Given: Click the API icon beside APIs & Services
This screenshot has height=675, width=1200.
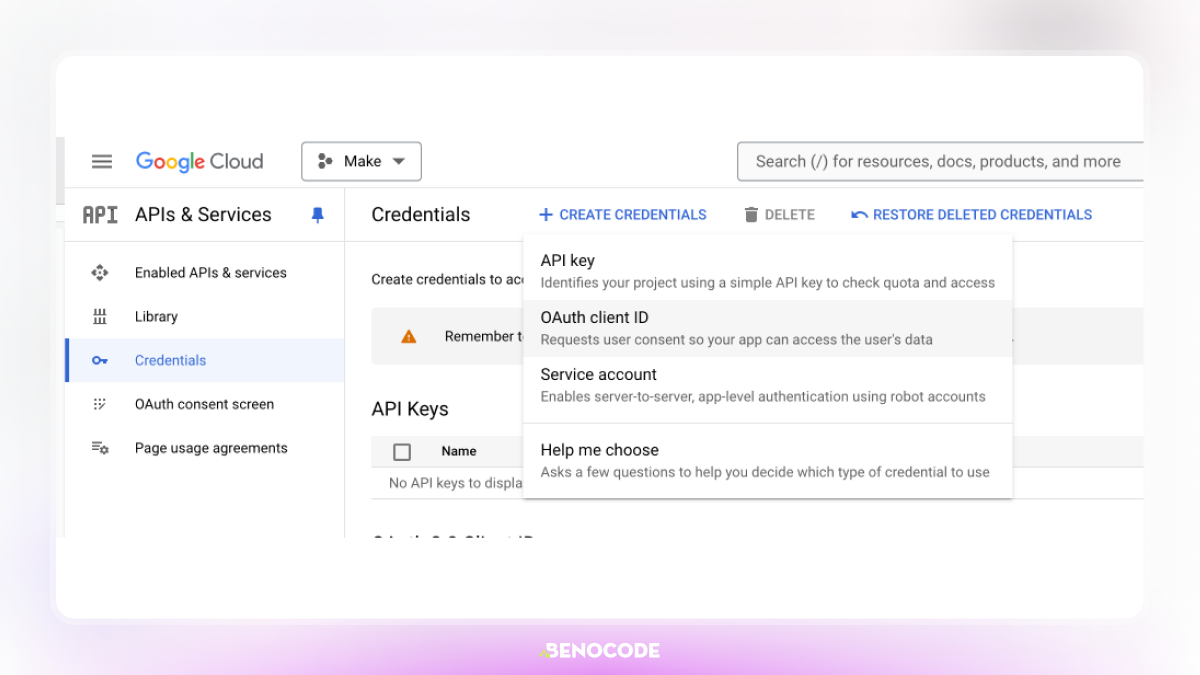Looking at the screenshot, I should point(100,215).
